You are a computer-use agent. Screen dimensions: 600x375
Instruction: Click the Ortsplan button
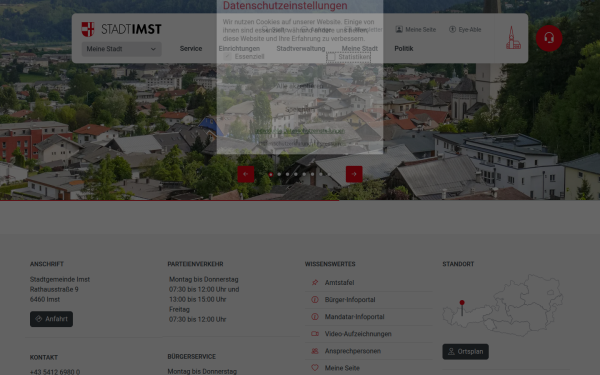click(465, 351)
